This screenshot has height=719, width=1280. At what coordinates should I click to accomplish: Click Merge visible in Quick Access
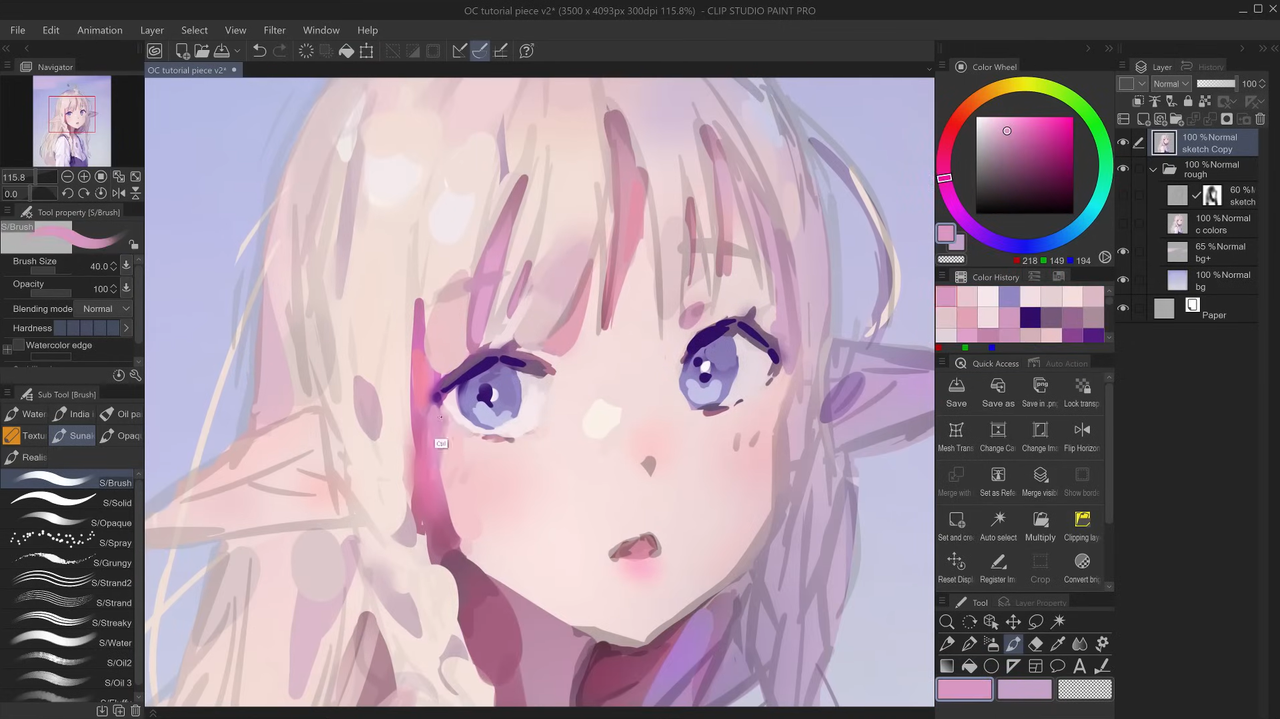coord(1040,482)
